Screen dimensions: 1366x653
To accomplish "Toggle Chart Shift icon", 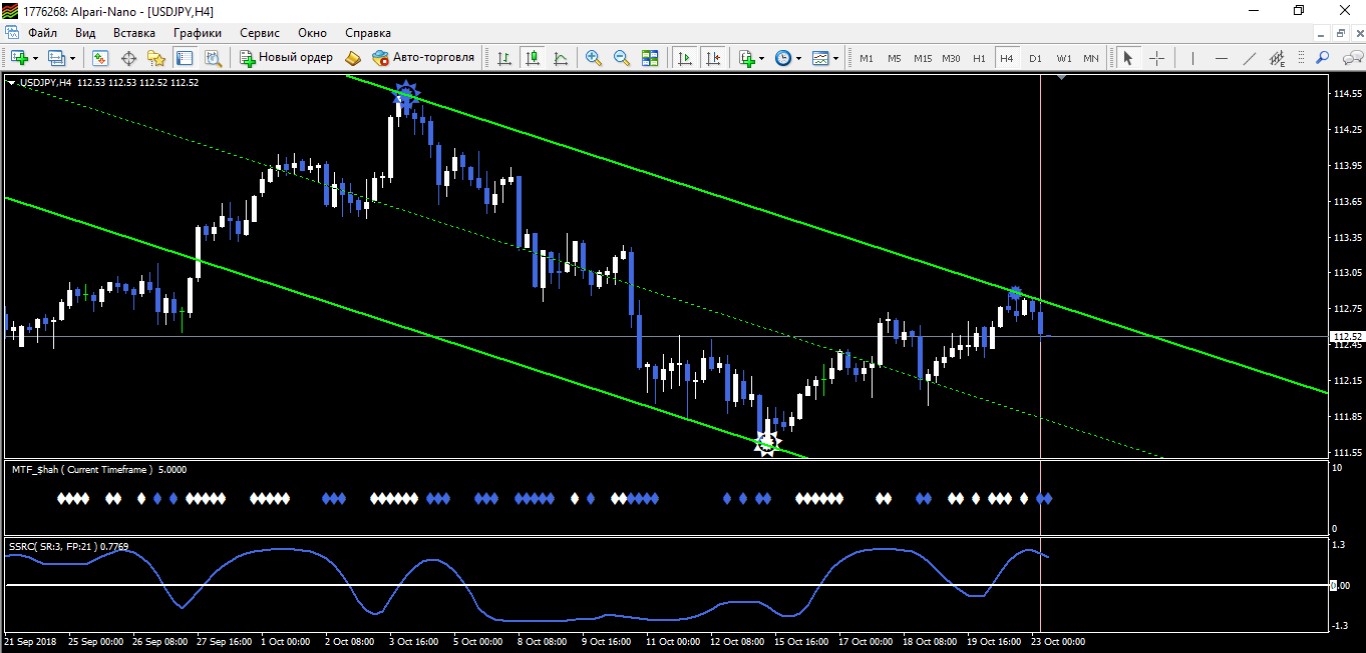I will tap(714, 58).
